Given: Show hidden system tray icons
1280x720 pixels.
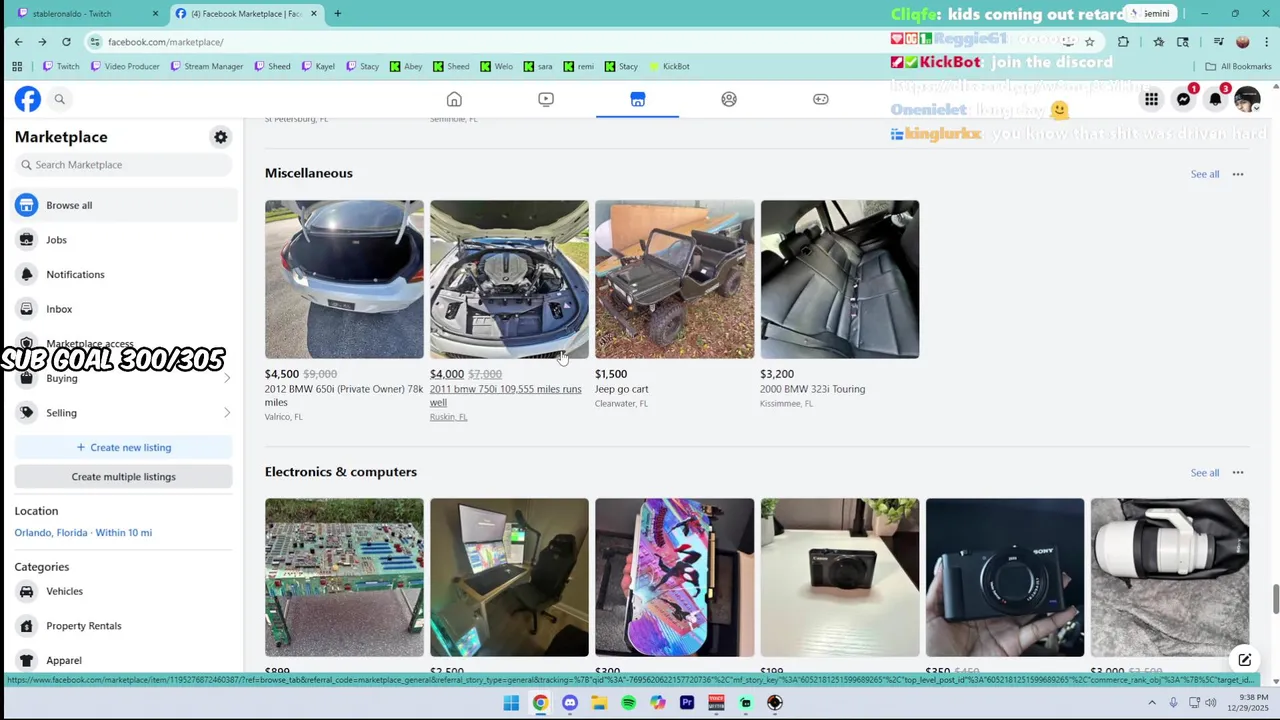Looking at the screenshot, I should 1152,703.
